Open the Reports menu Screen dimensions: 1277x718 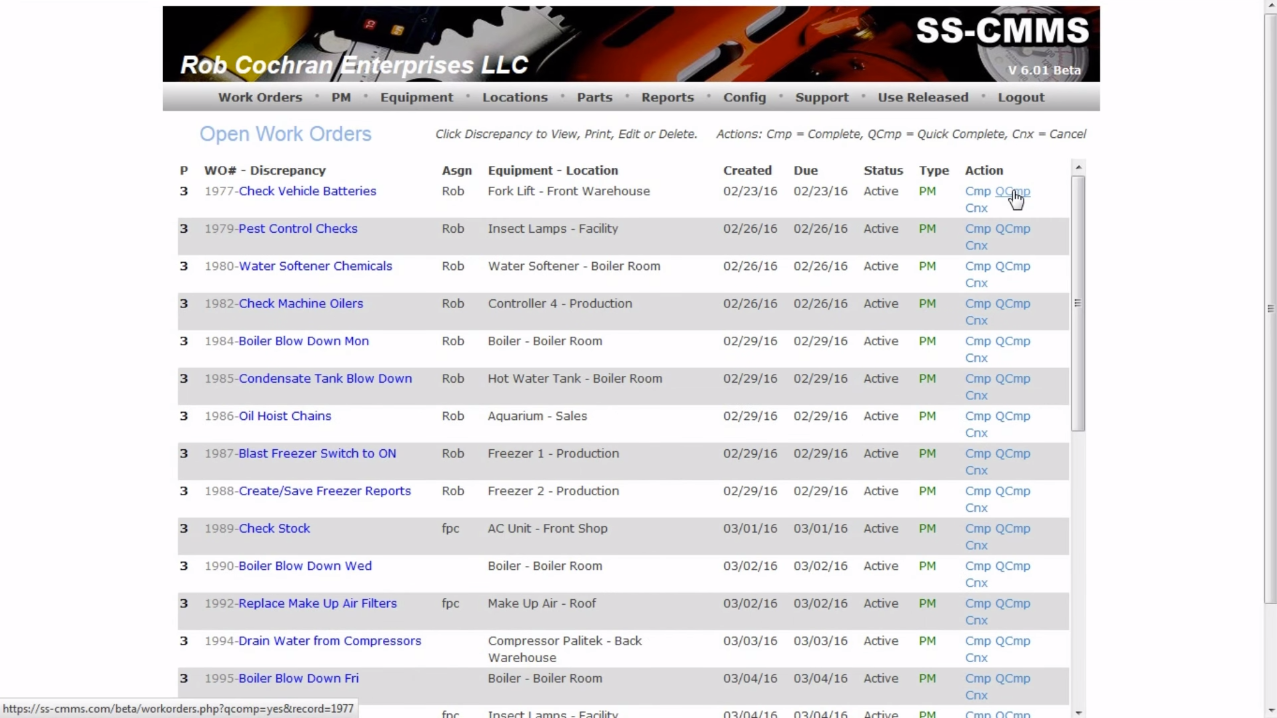tap(668, 97)
